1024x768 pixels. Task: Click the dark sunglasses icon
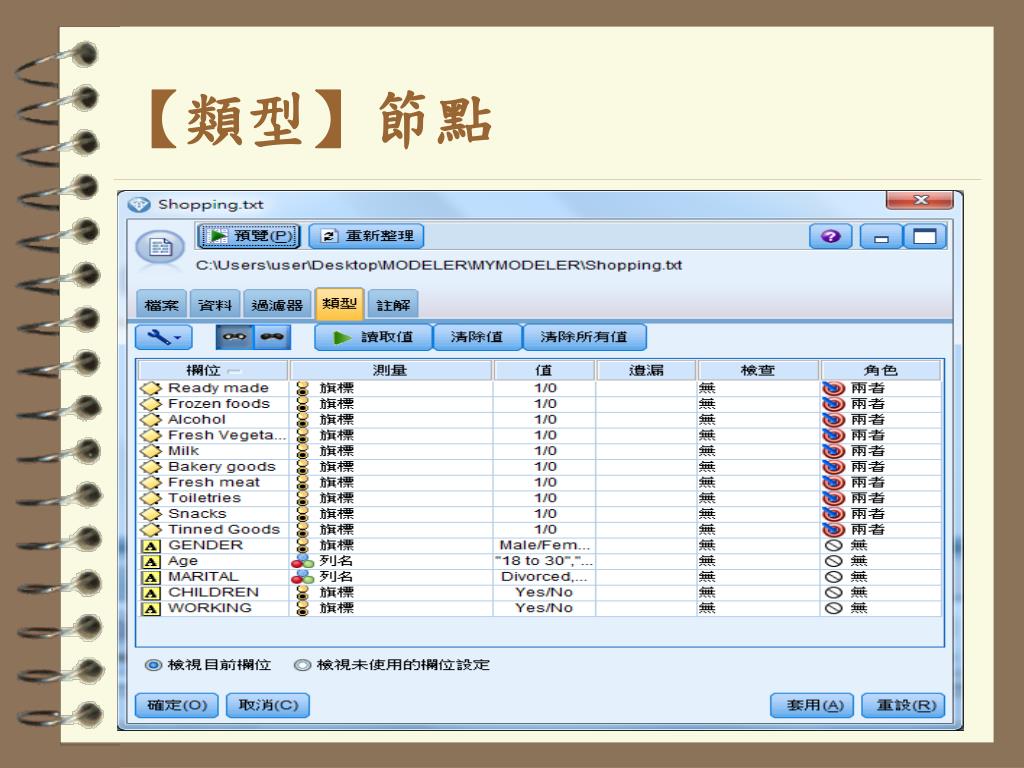click(270, 337)
